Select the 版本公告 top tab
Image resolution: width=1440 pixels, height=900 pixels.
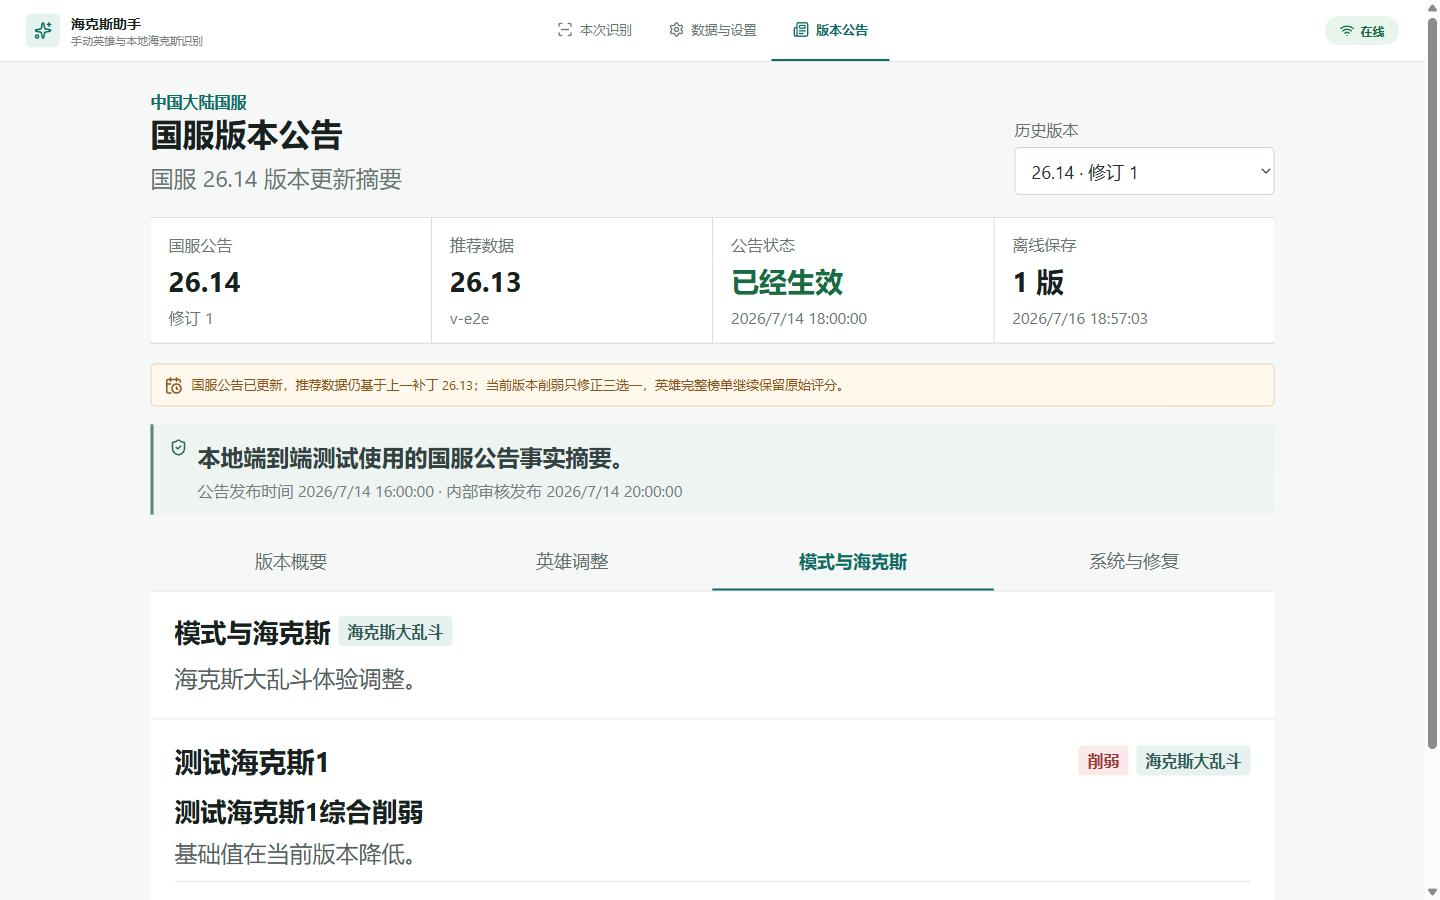(x=830, y=30)
